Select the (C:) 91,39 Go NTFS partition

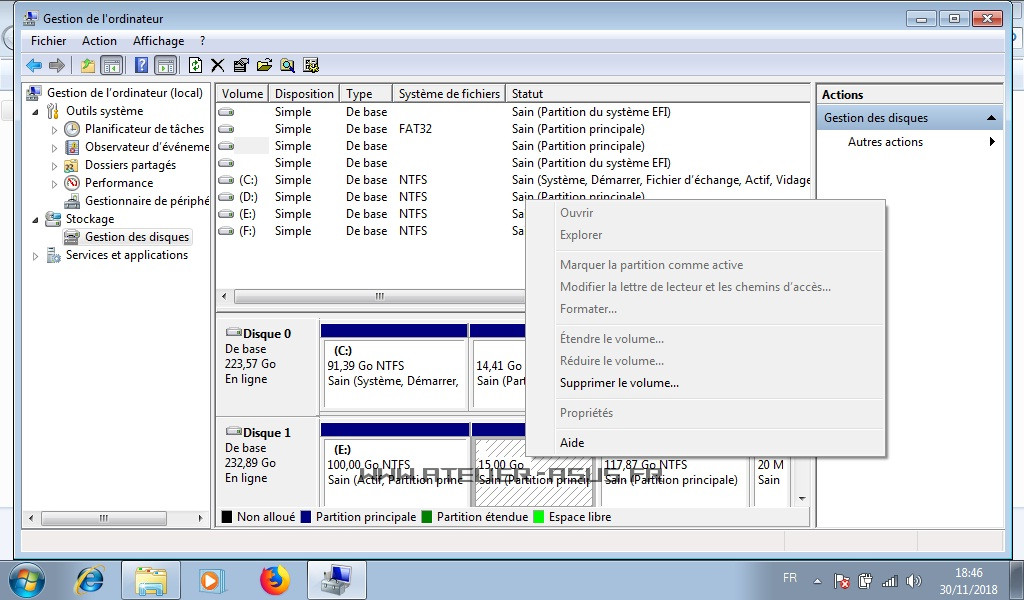click(x=394, y=373)
